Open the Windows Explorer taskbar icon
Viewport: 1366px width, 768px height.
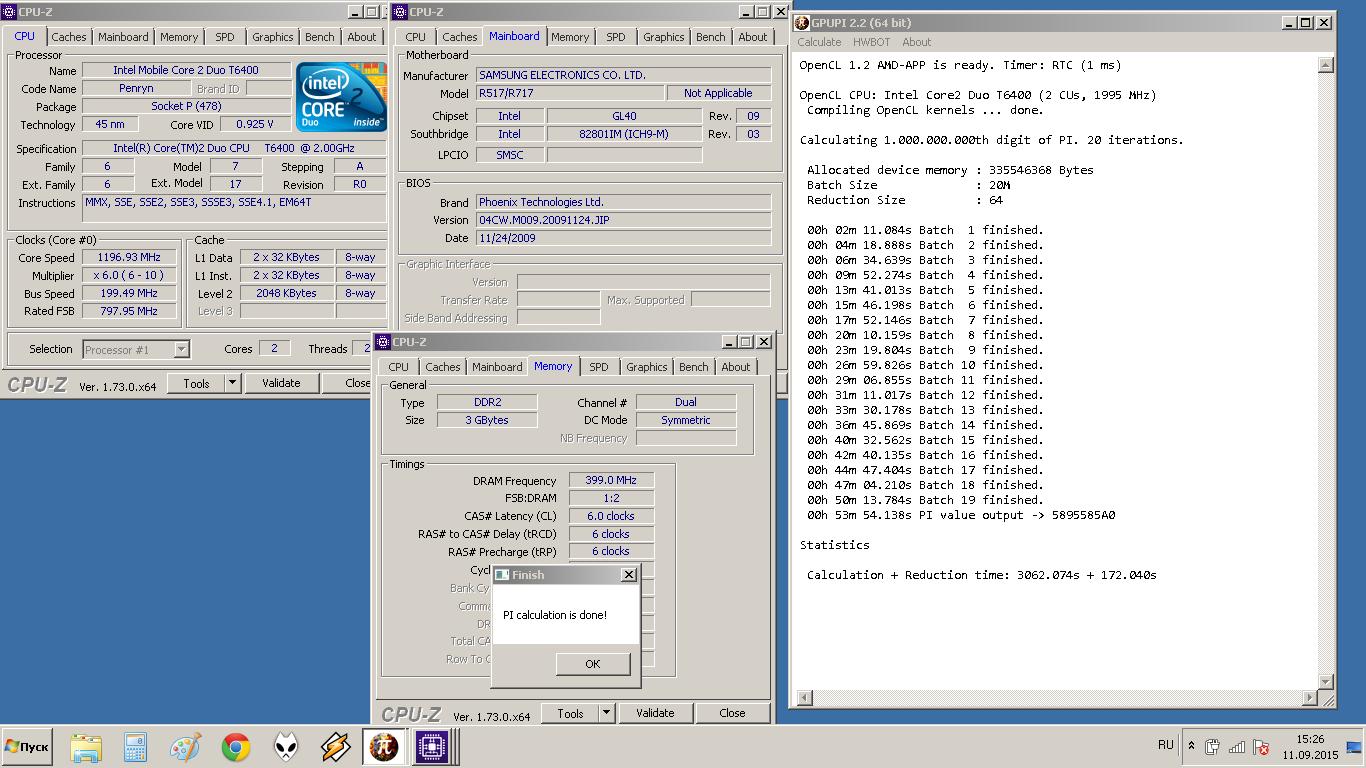click(x=86, y=747)
